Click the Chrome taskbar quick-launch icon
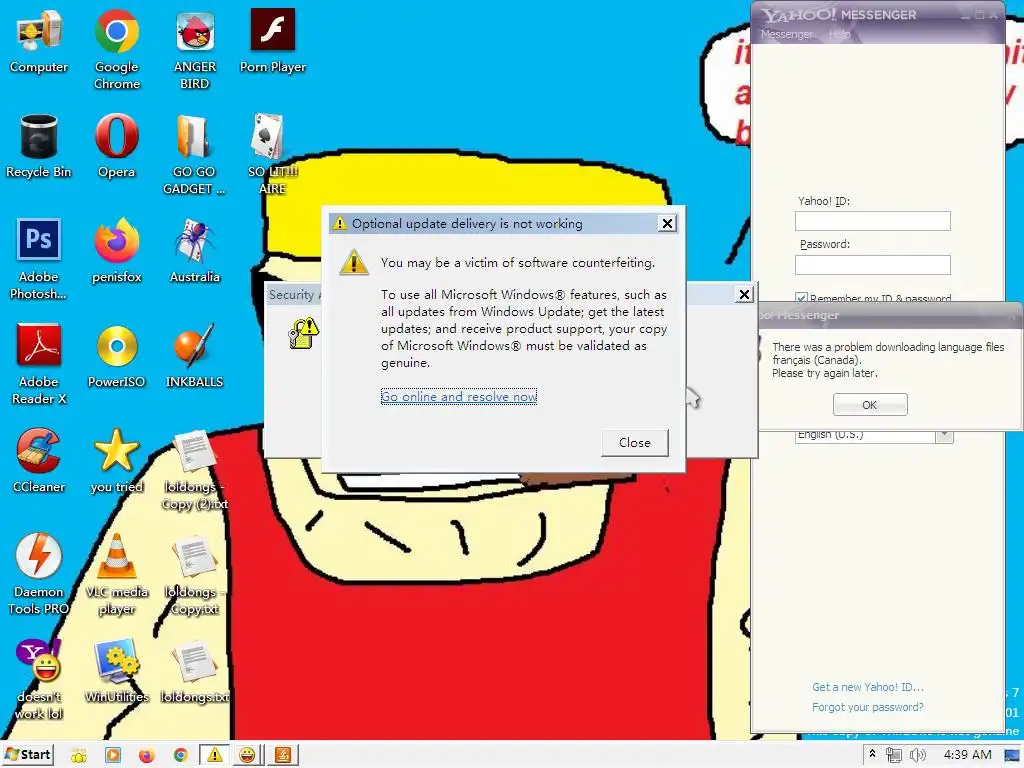 (x=180, y=756)
